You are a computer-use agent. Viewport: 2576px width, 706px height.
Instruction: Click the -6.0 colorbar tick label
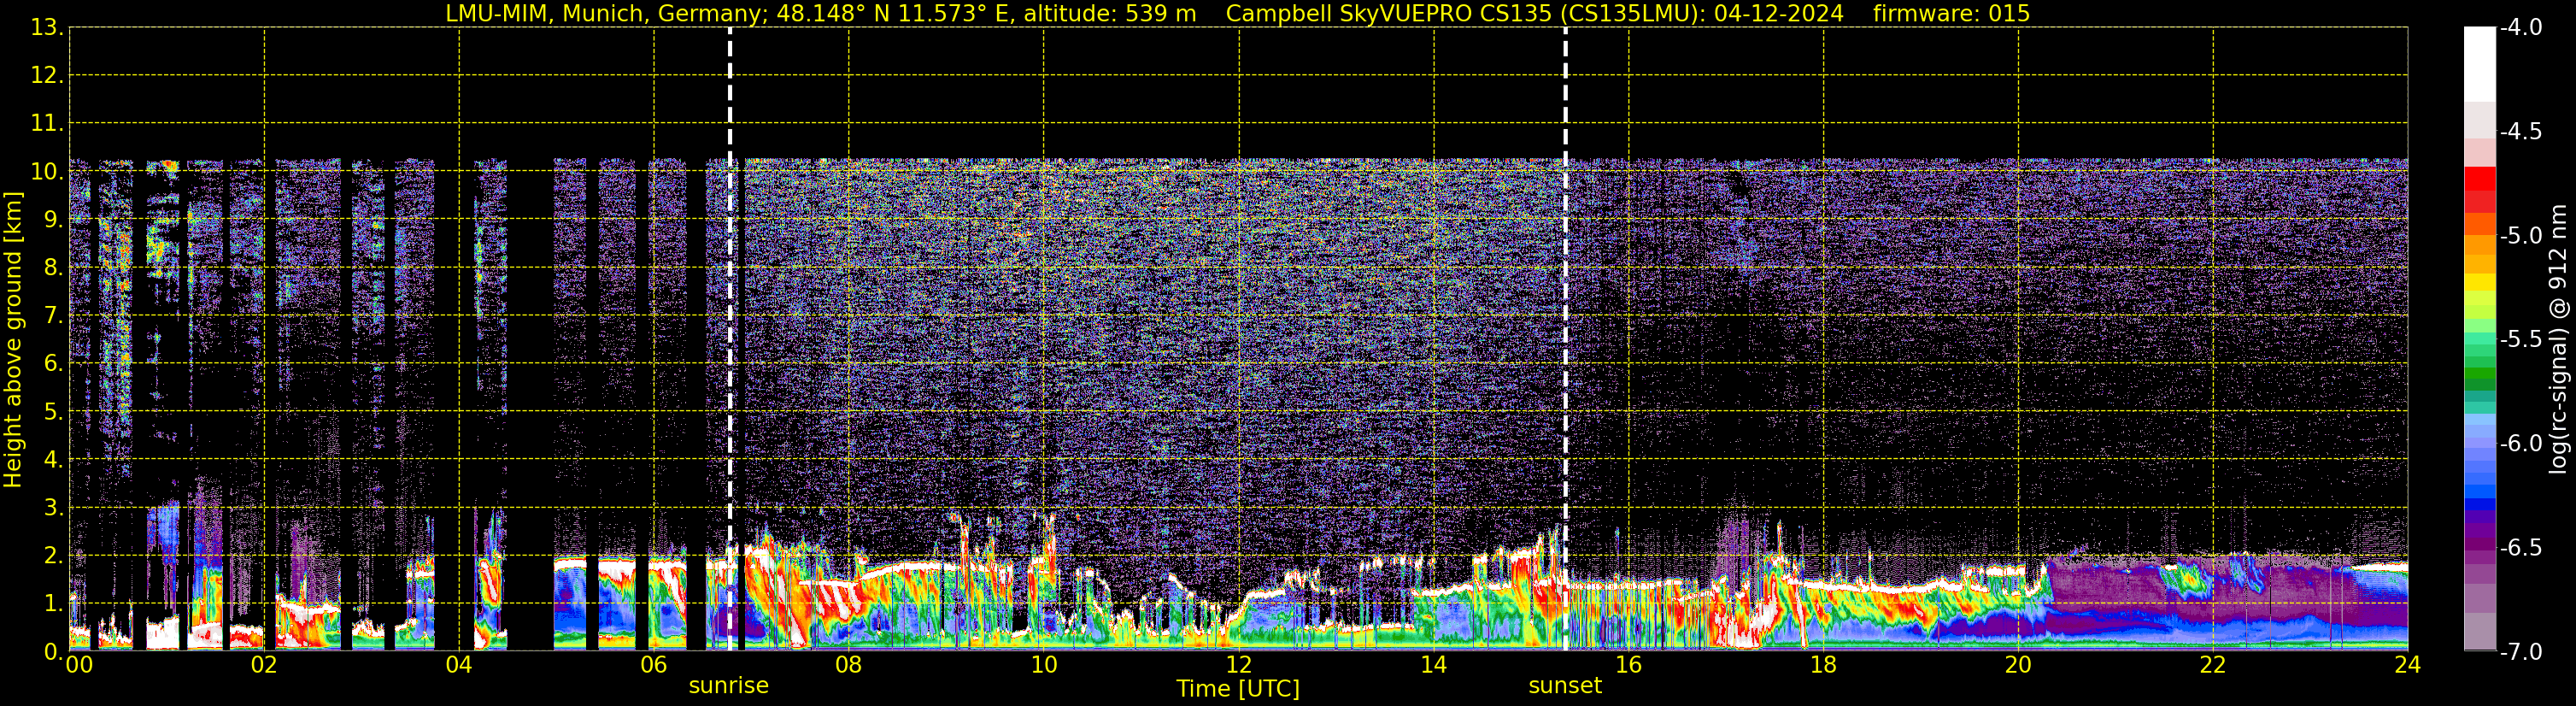pyautogui.click(x=2521, y=444)
